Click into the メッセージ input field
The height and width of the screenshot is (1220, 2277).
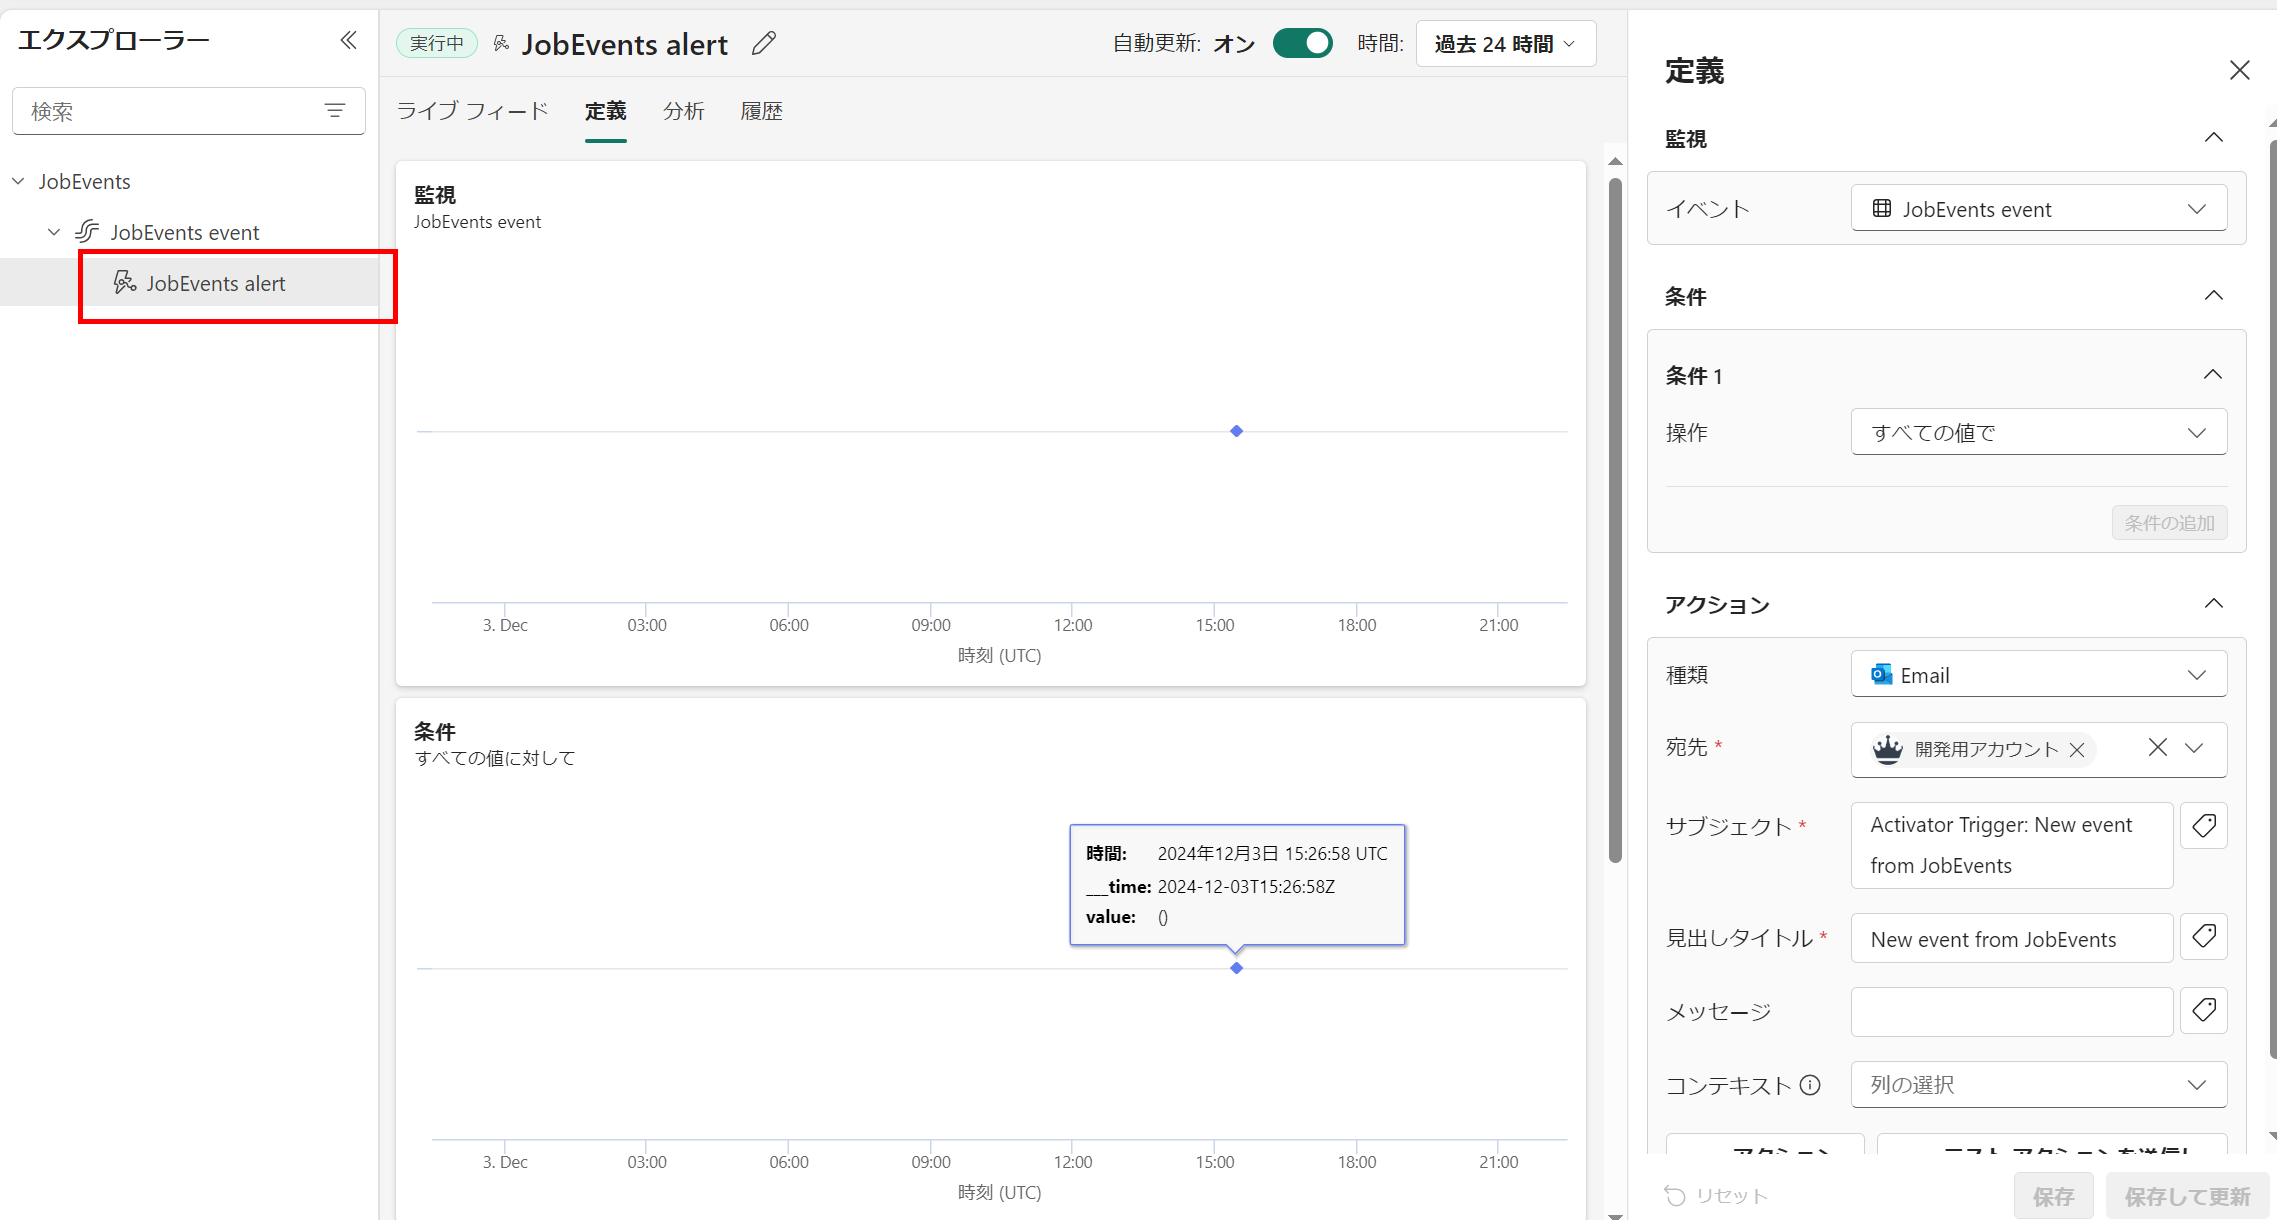point(2011,1012)
